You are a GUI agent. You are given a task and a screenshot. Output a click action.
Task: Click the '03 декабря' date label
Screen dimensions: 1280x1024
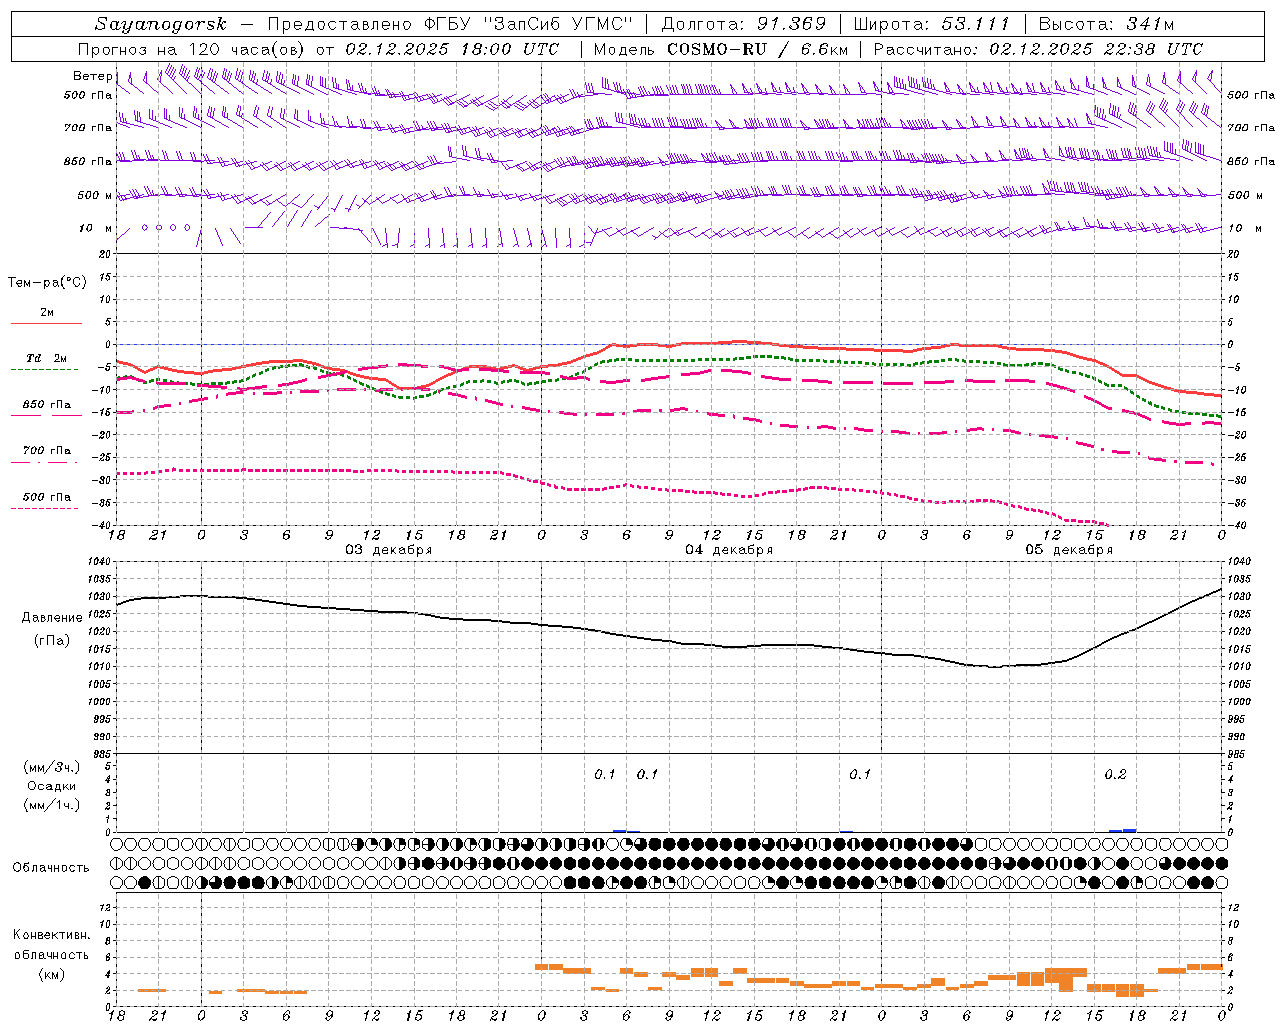[x=388, y=550]
